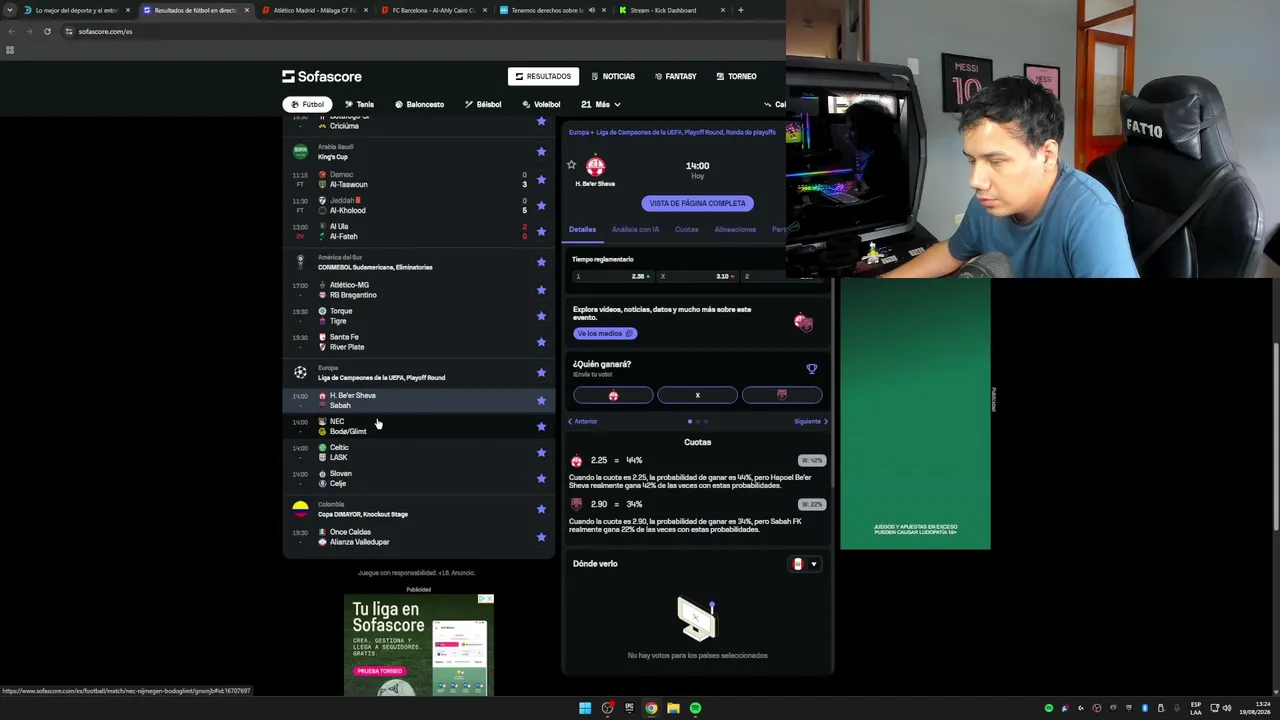The width and height of the screenshot is (1280, 720).
Task: Click the Ve los medios button
Action: click(x=605, y=333)
